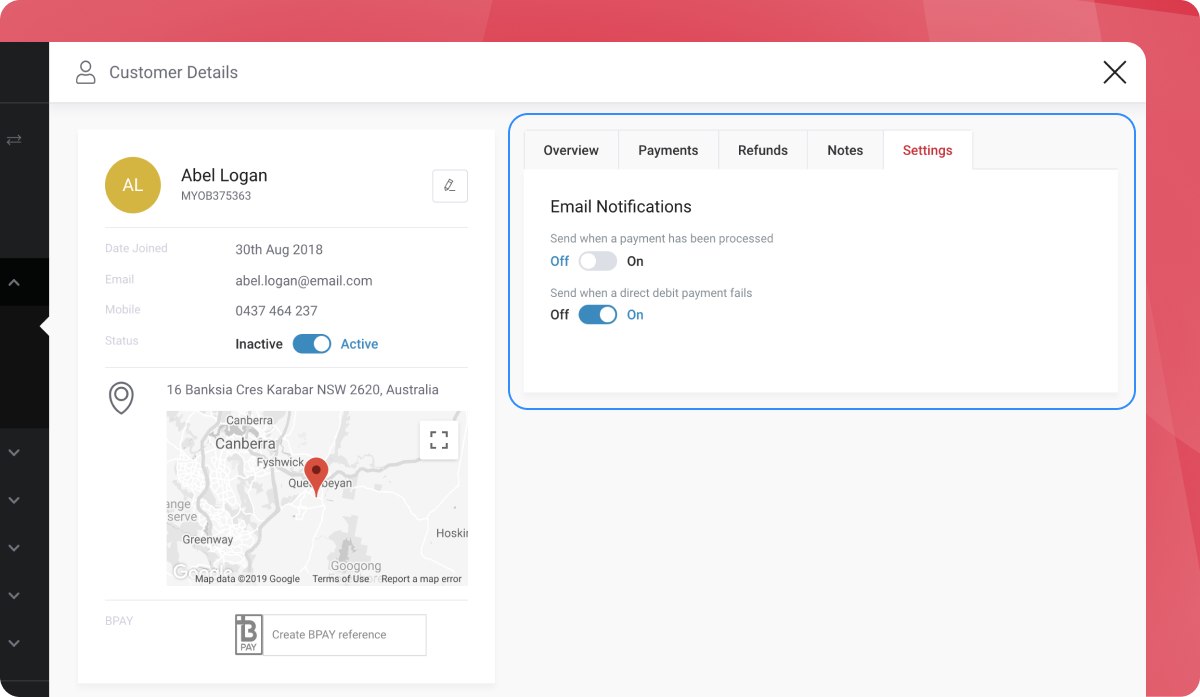
Task: Enable the payment processed email notification toggle
Action: (x=598, y=261)
